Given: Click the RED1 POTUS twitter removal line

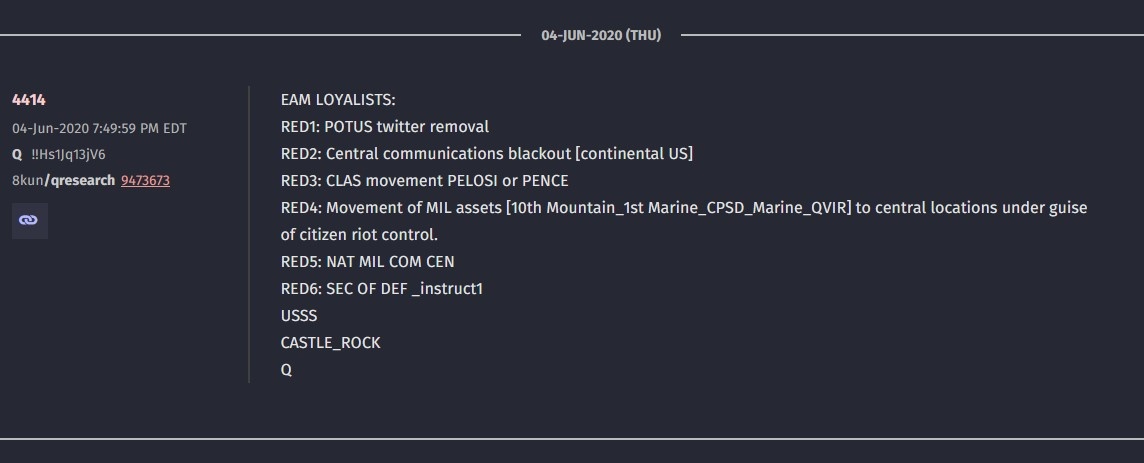Looking at the screenshot, I should coord(384,127).
